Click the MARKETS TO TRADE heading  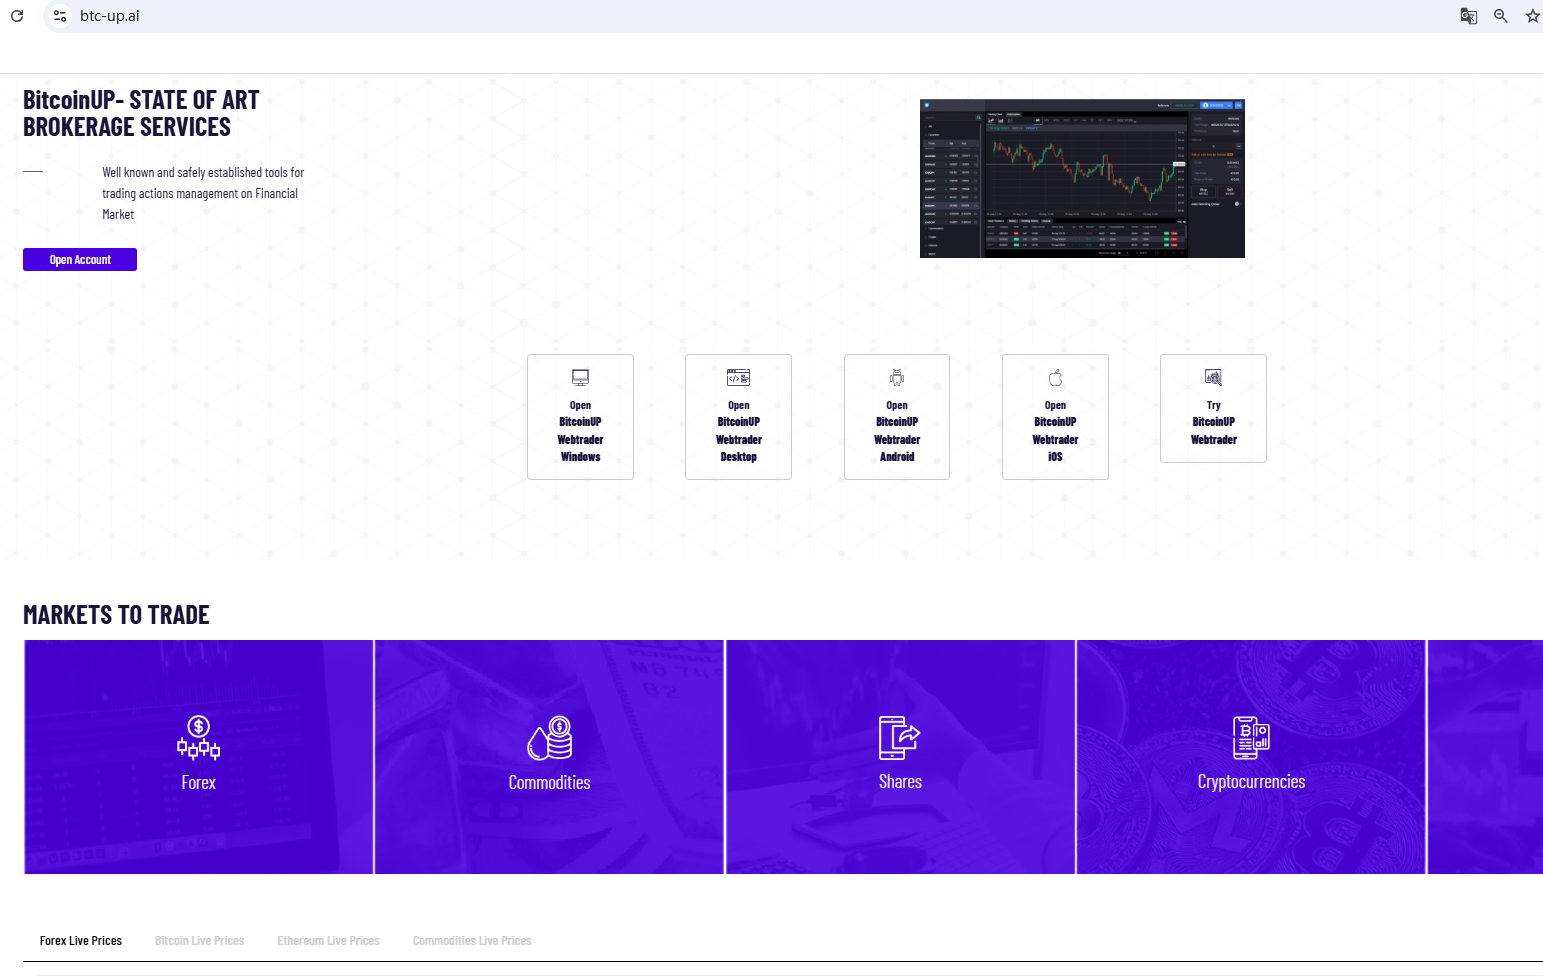coord(116,615)
